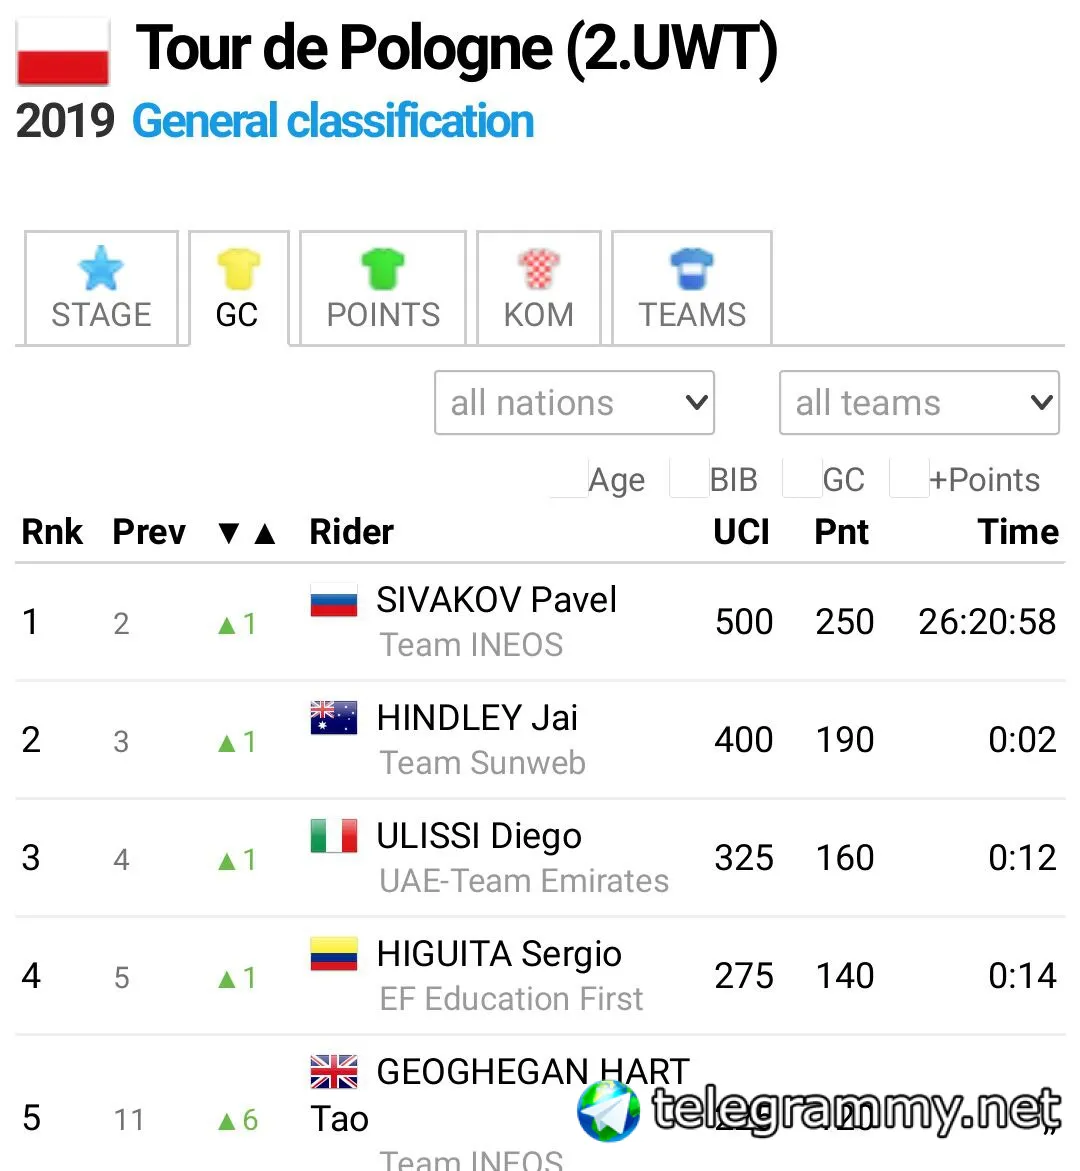The width and height of the screenshot is (1080, 1171).
Task: Click the Australian flag beside Hindley
Action: 334,718
